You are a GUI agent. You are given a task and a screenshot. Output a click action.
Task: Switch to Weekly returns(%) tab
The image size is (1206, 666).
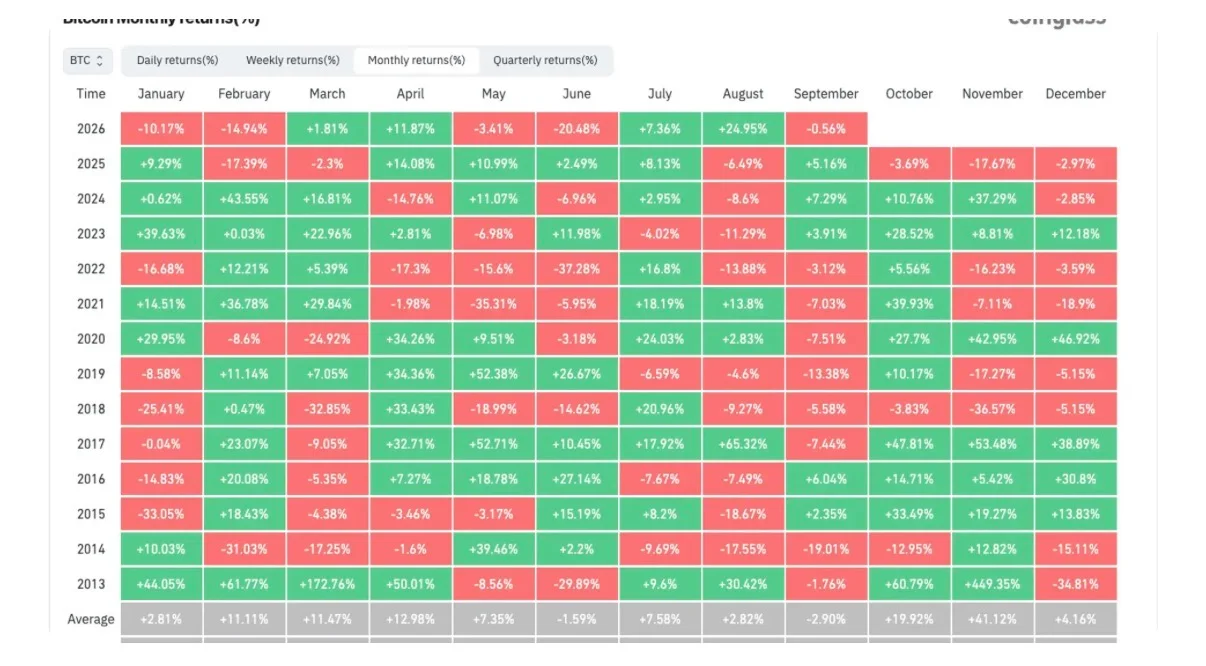point(293,61)
